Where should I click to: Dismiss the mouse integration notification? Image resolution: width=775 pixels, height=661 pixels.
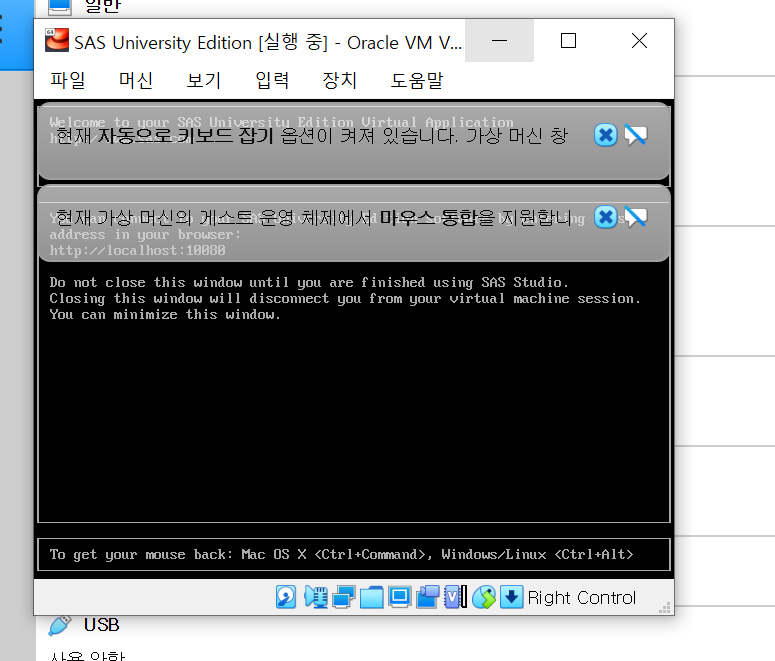click(x=605, y=217)
